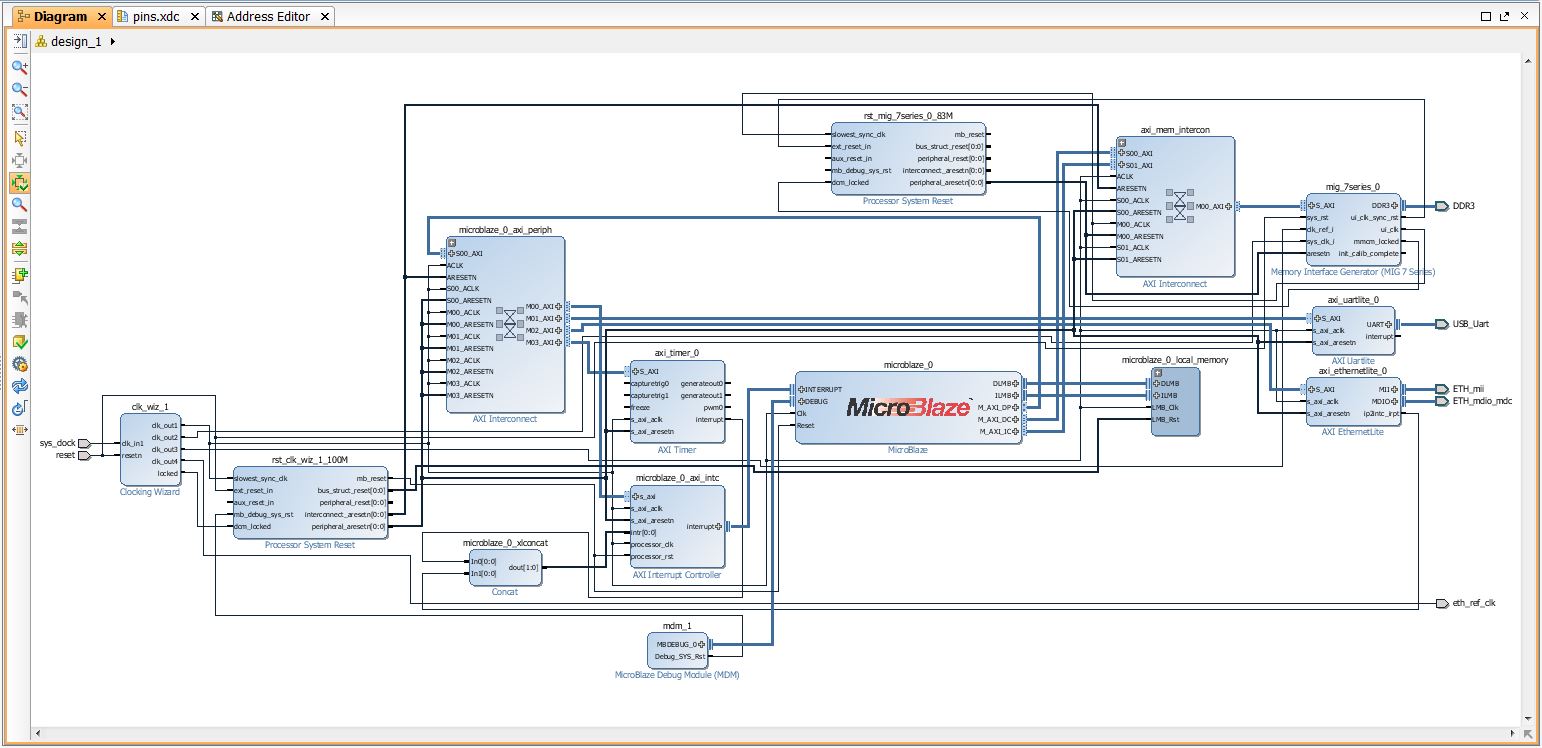Click the Regenerate Layout icon
This screenshot has height=748, width=1542.
coord(19,386)
